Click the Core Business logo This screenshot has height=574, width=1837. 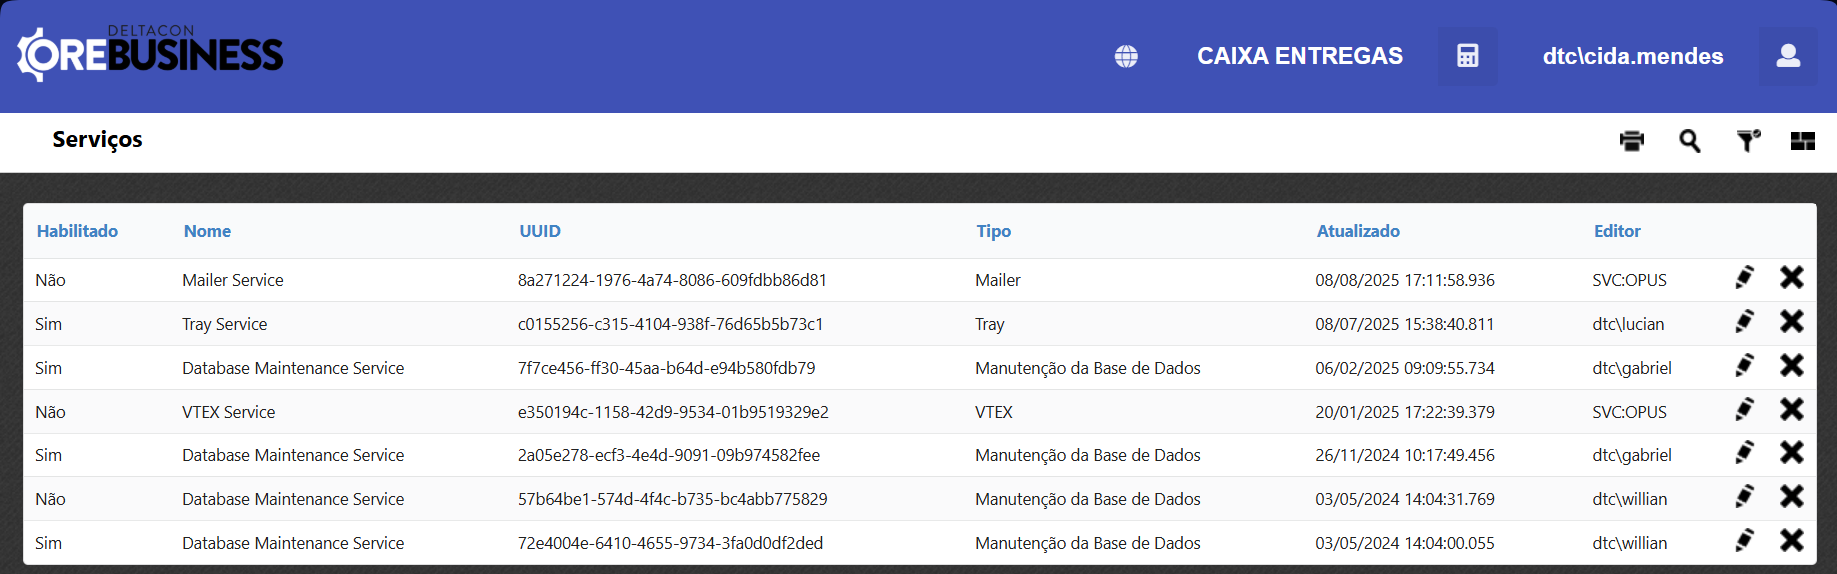coord(150,54)
